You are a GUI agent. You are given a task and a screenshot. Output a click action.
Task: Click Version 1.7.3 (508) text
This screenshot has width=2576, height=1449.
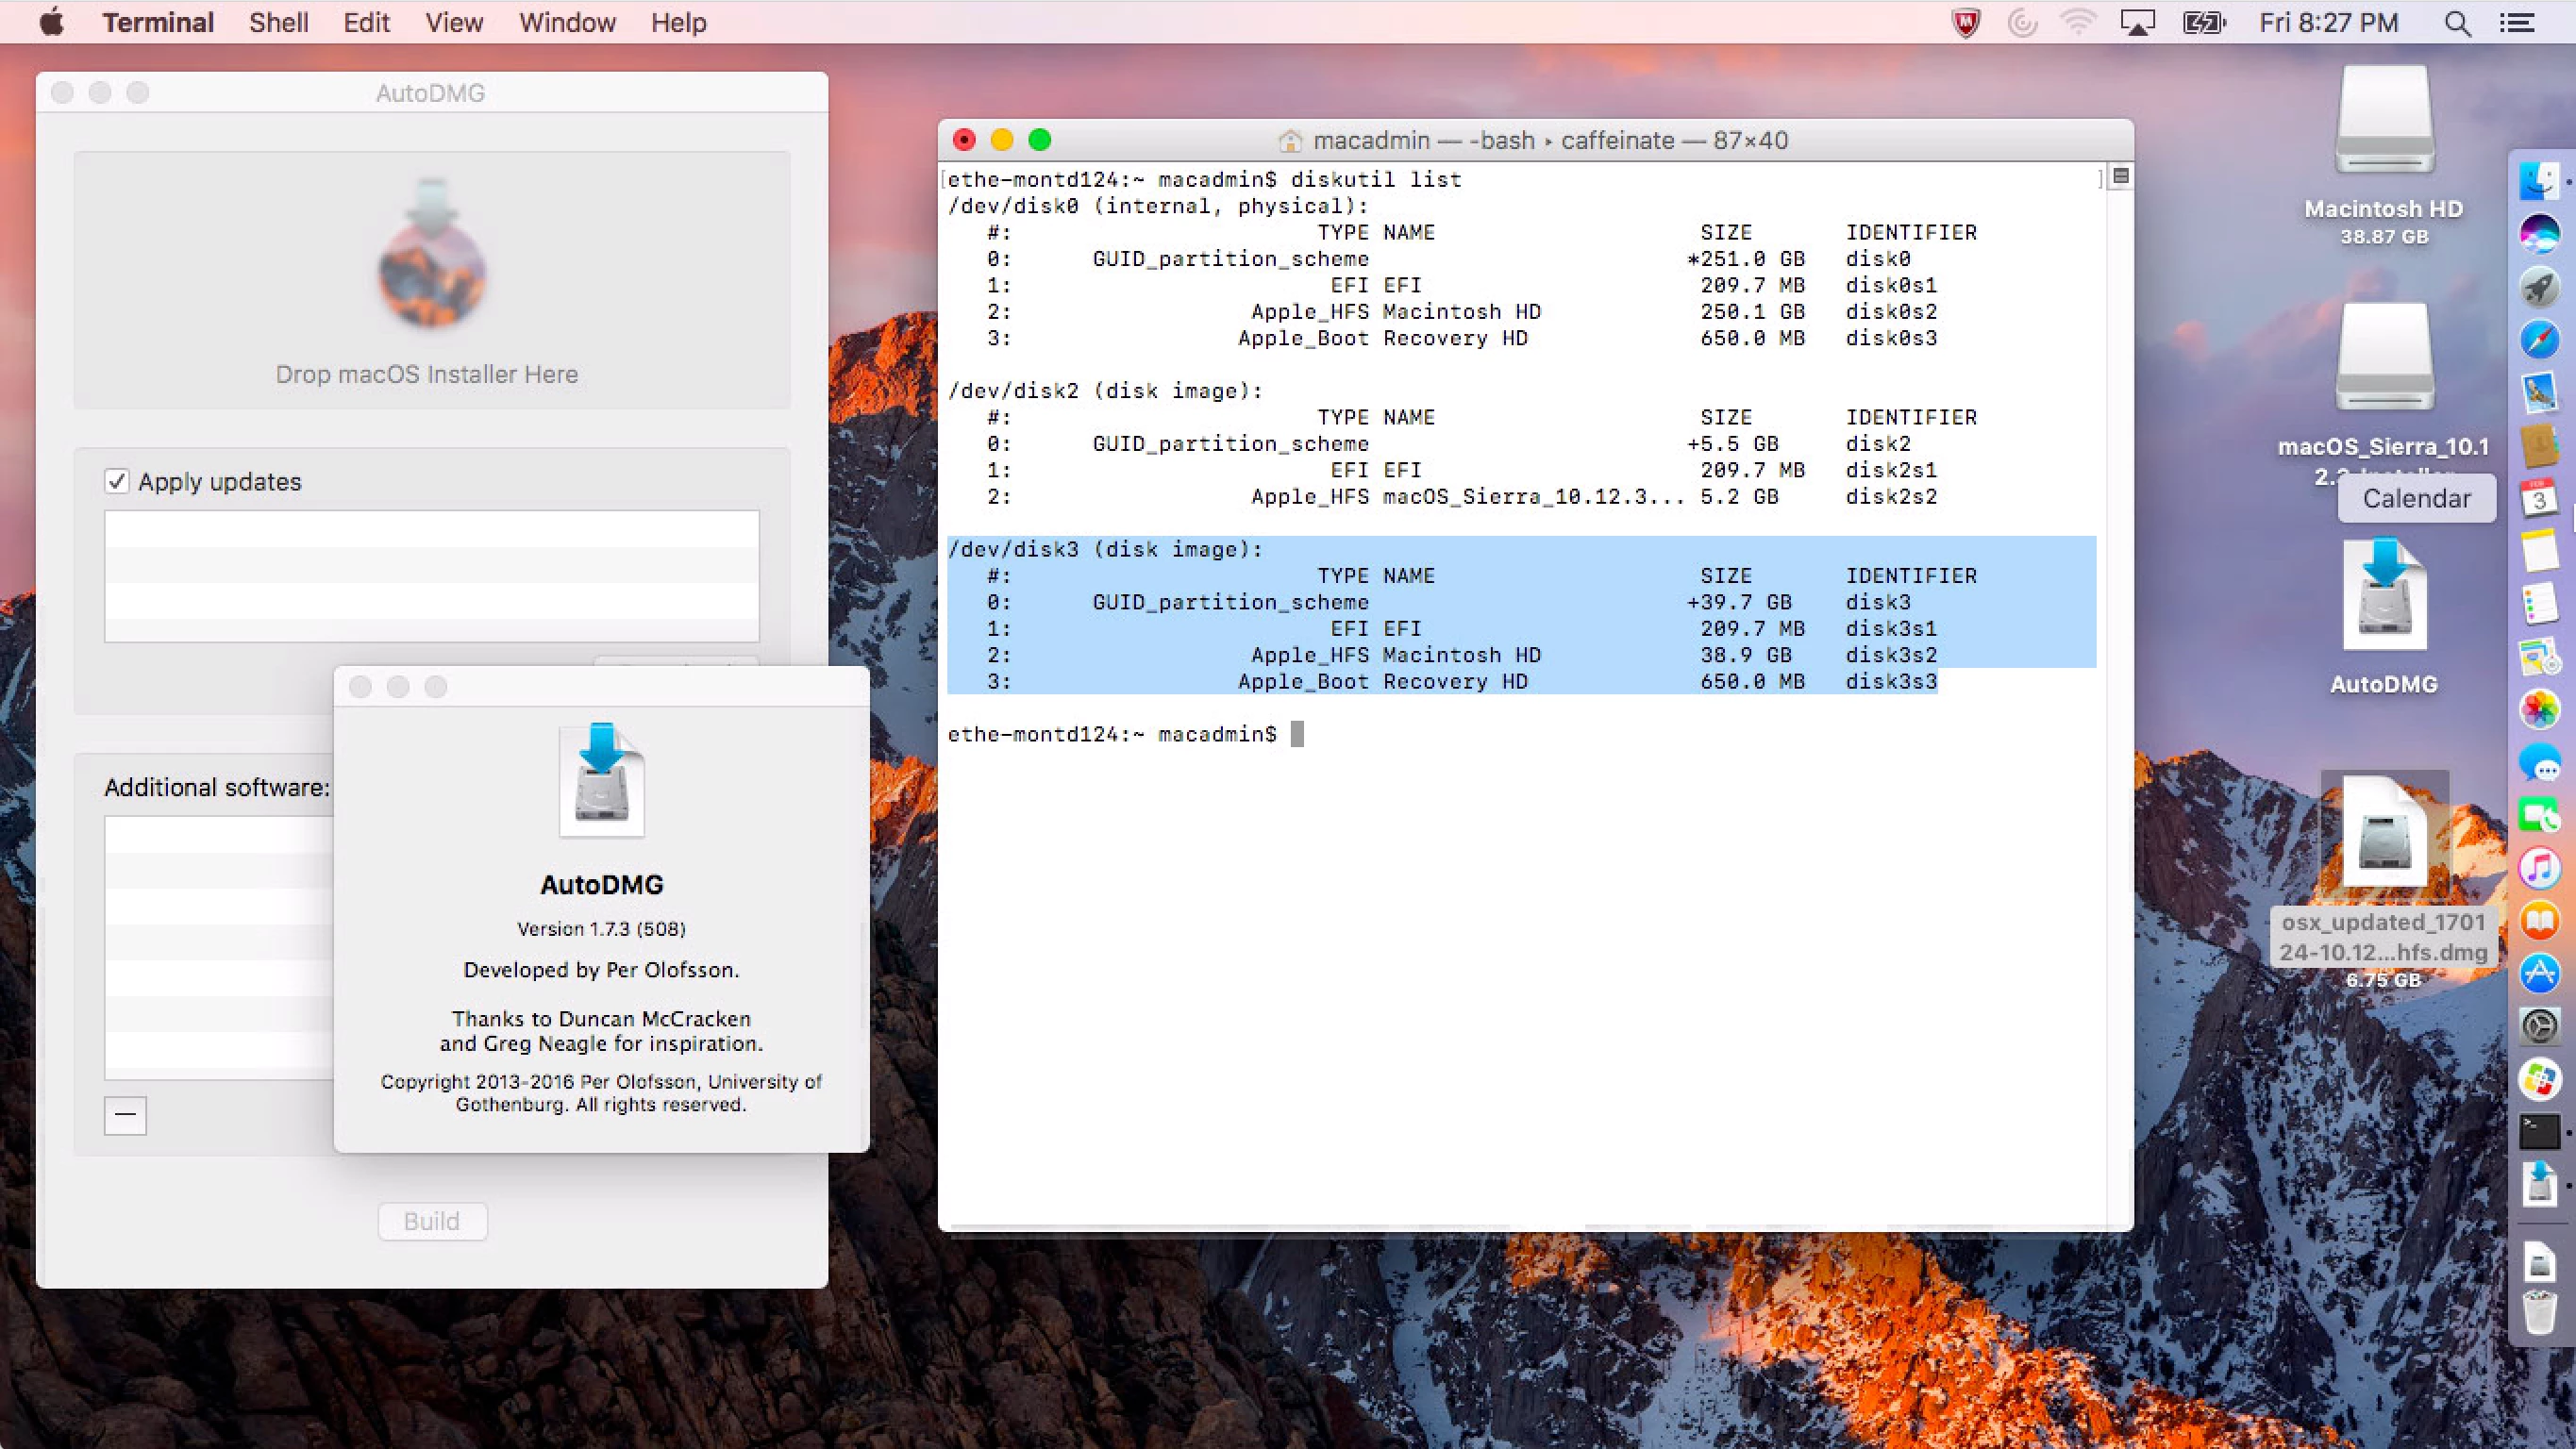pyautogui.click(x=601, y=928)
